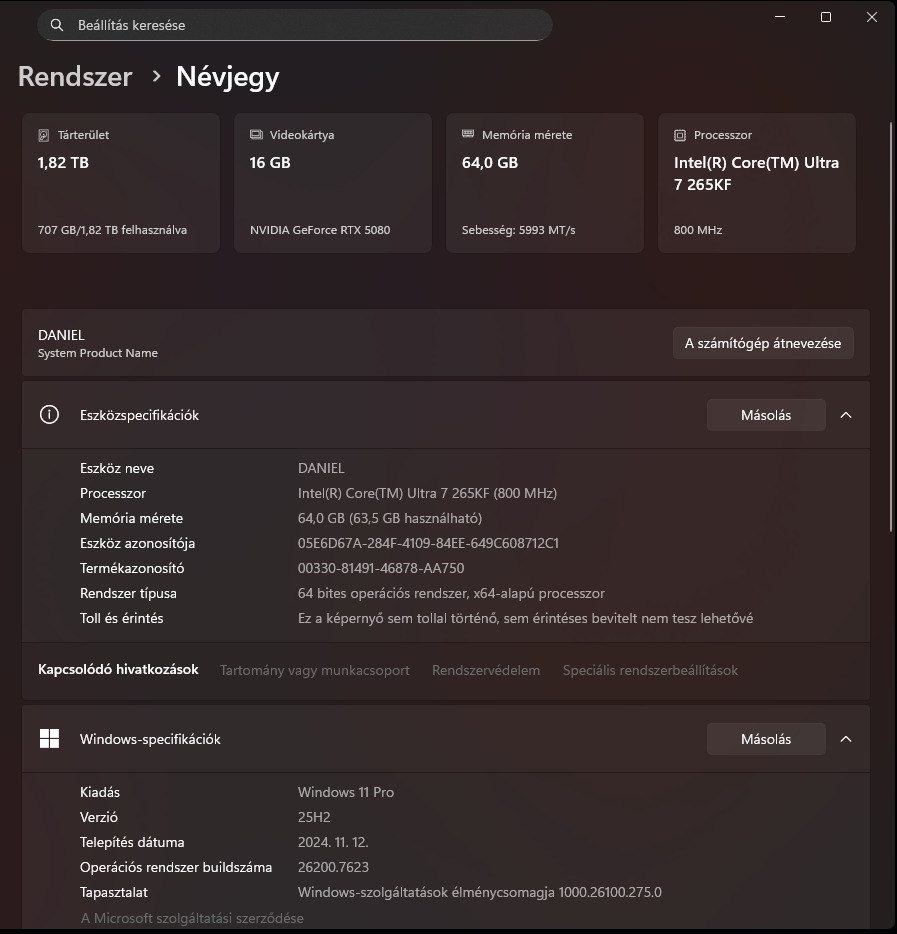Image resolution: width=897 pixels, height=934 pixels.
Task: Click the Memória mérete RAM icon
Action: [468, 135]
